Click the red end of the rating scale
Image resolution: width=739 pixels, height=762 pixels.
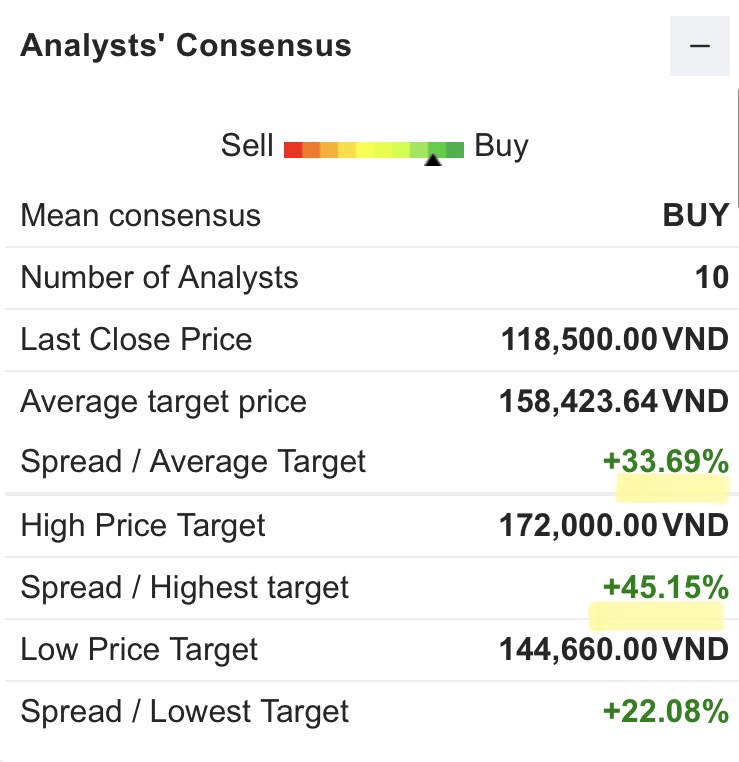click(293, 150)
